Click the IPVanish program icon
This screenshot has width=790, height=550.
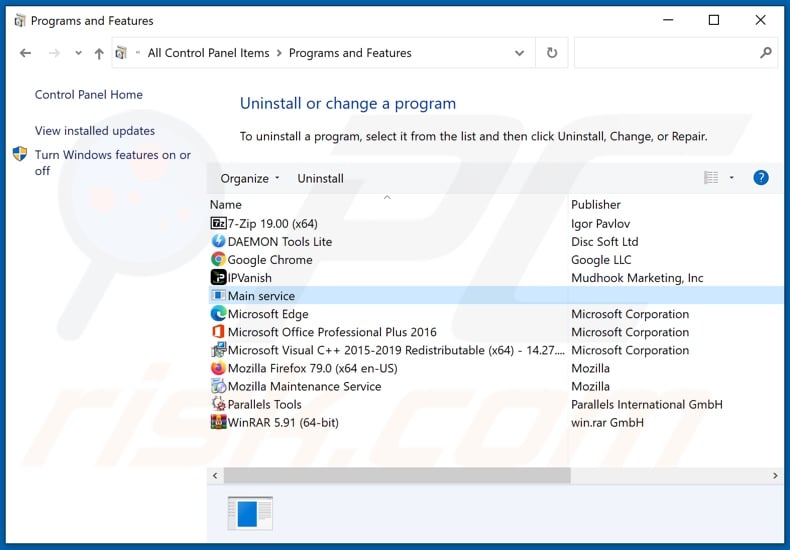(x=218, y=278)
